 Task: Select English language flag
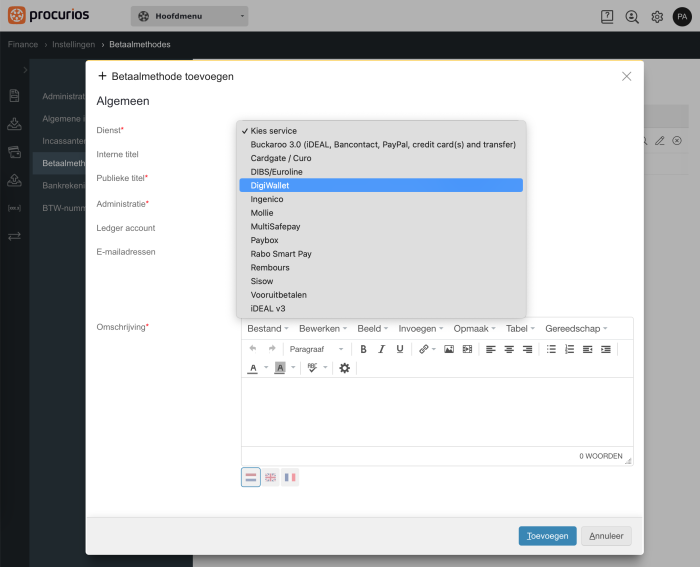pyautogui.click(x=271, y=477)
